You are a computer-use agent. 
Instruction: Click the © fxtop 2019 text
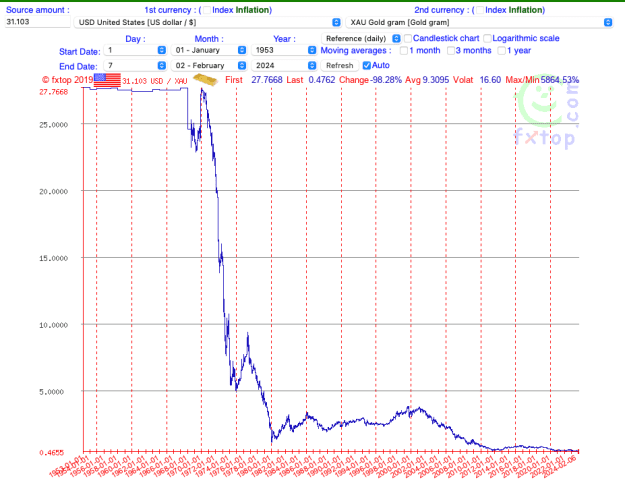pyautogui.click(x=67, y=80)
